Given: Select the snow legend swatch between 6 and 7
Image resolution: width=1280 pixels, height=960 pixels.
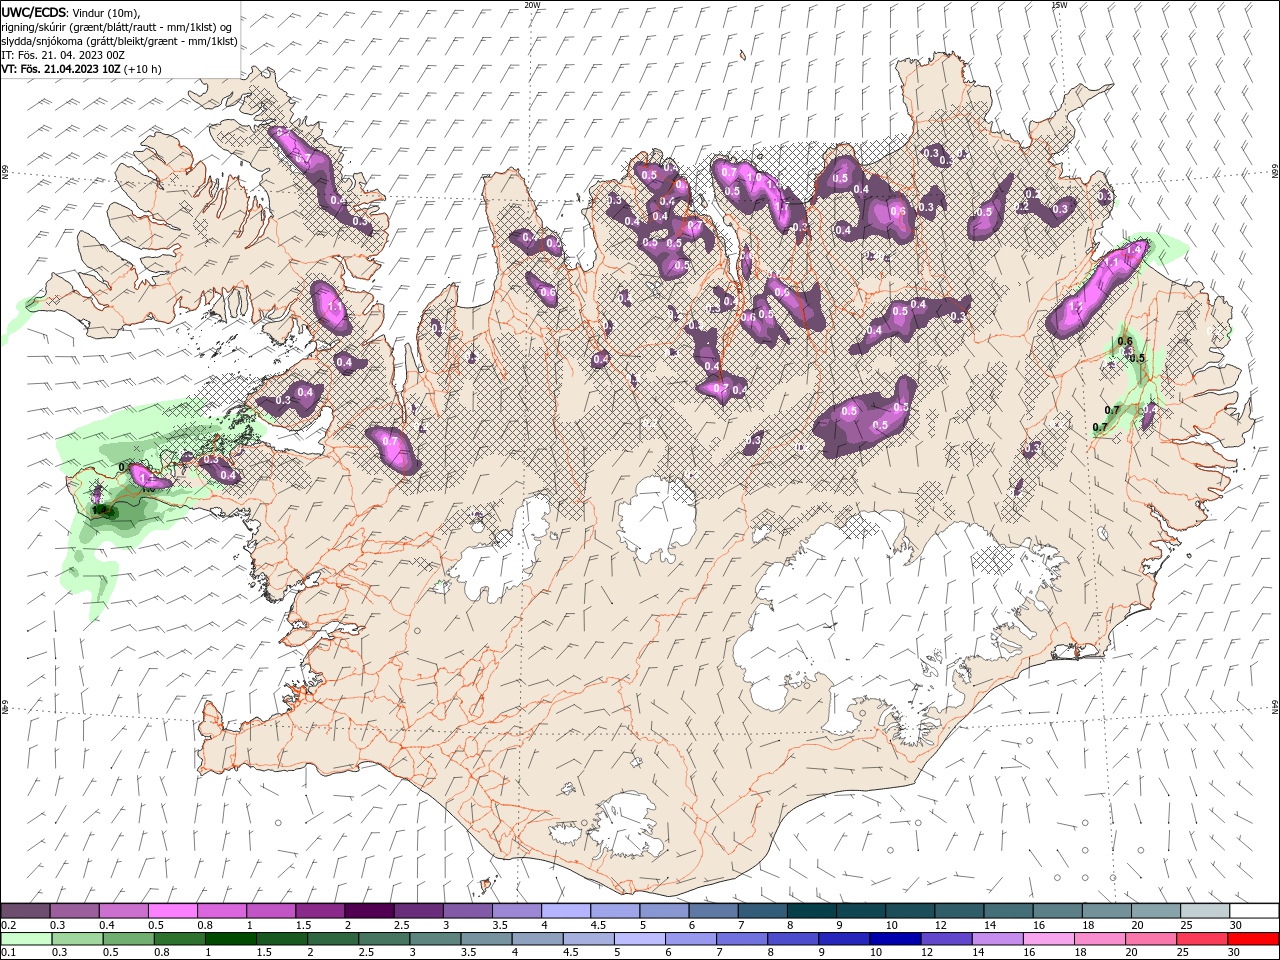Looking at the screenshot, I should (713, 911).
